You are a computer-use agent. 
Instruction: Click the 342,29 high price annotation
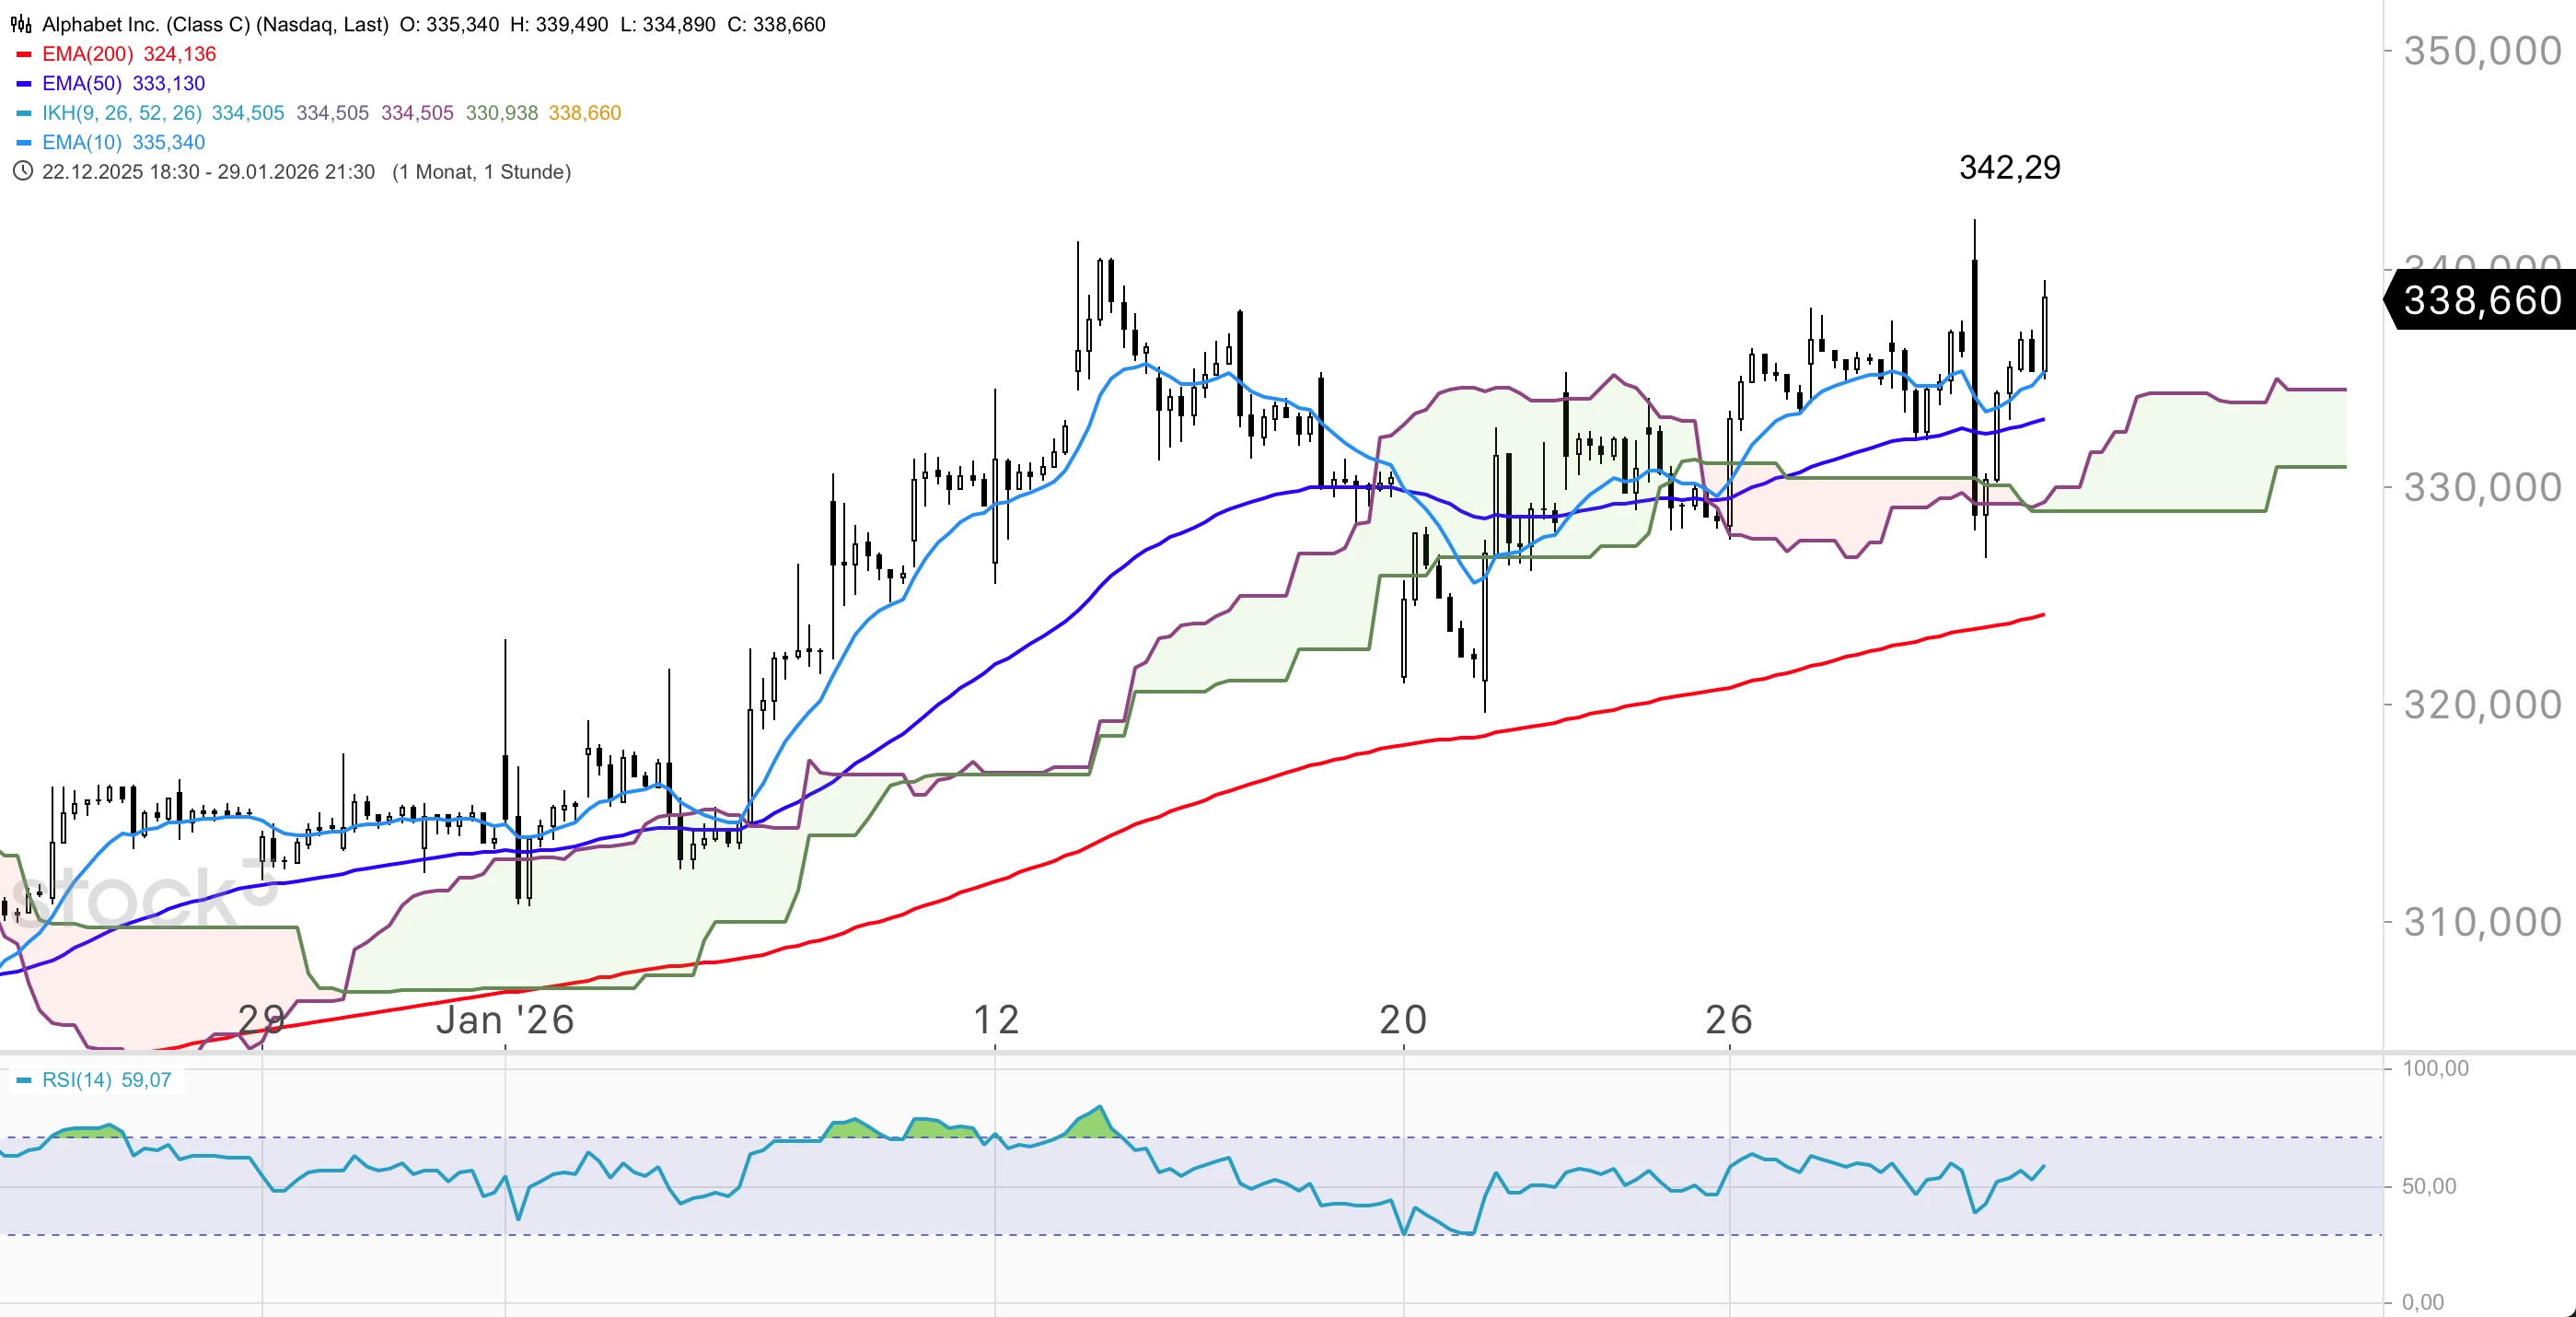tap(2009, 167)
